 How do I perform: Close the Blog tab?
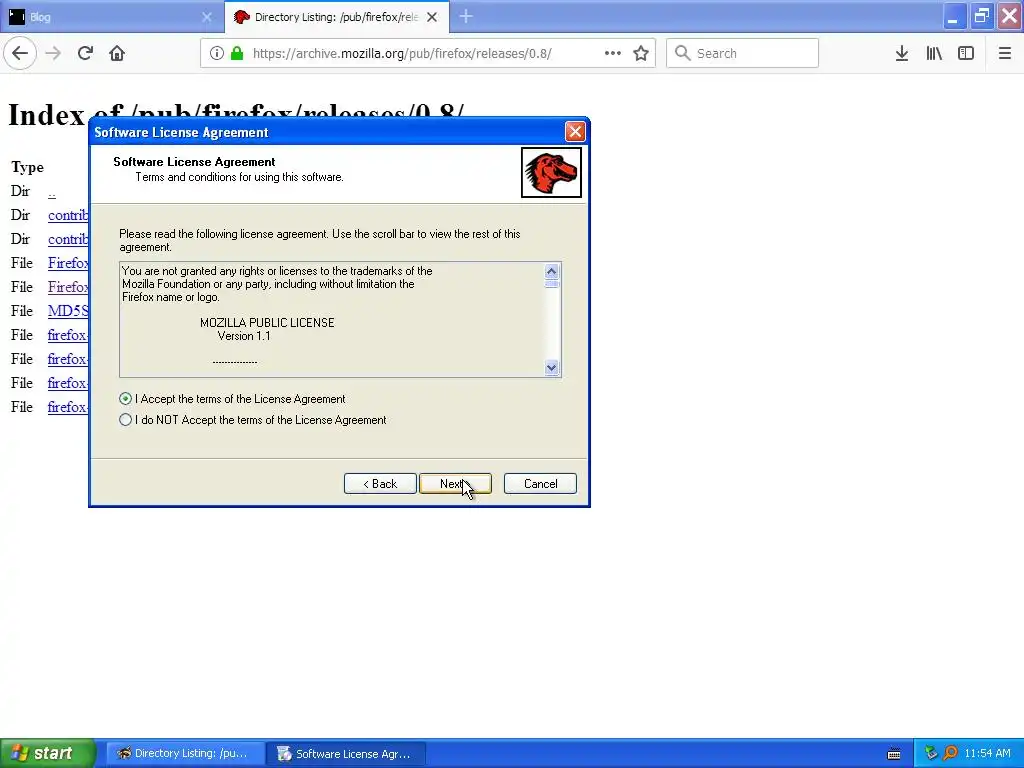pyautogui.click(x=207, y=17)
